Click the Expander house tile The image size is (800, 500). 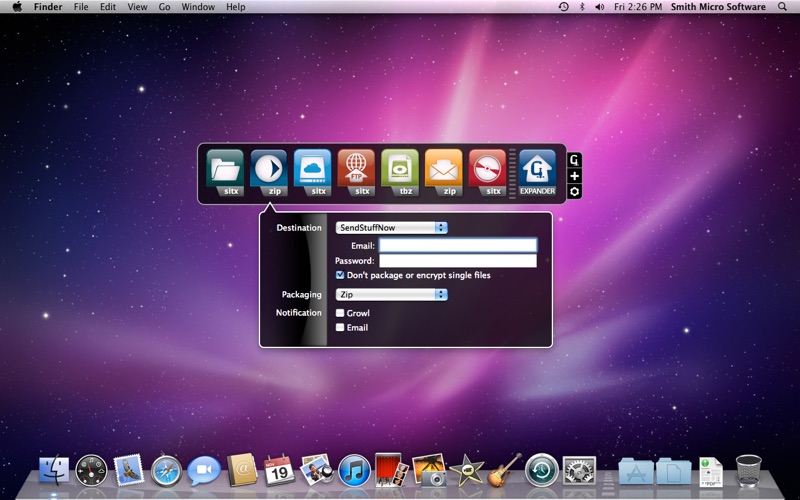(x=537, y=172)
